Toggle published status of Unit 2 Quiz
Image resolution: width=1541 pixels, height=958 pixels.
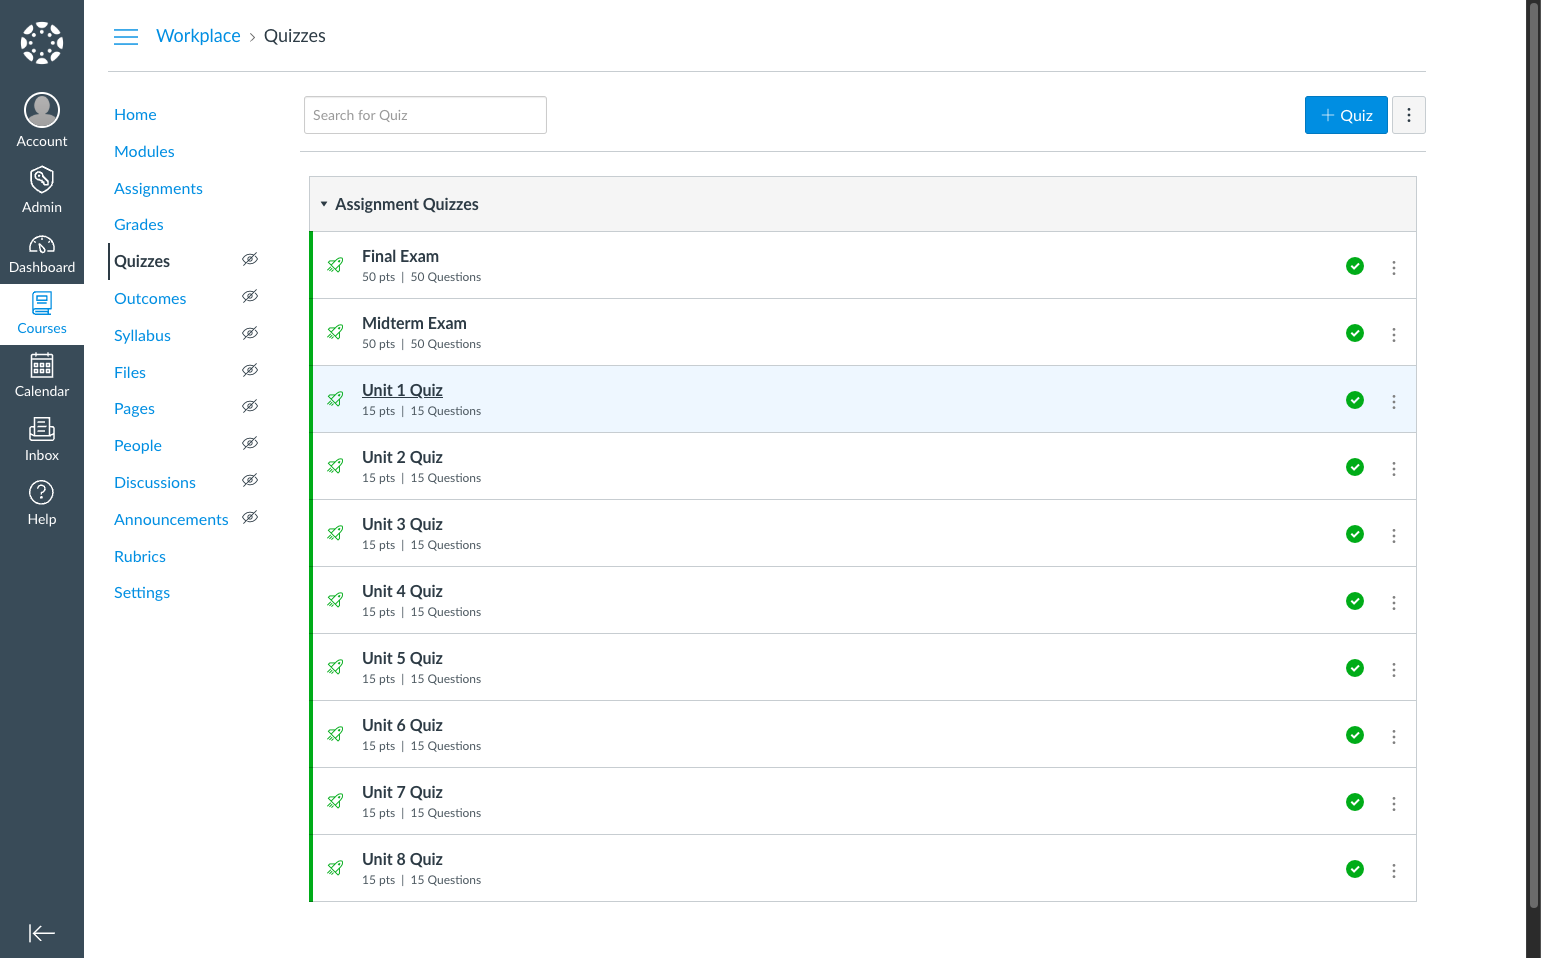point(1355,467)
